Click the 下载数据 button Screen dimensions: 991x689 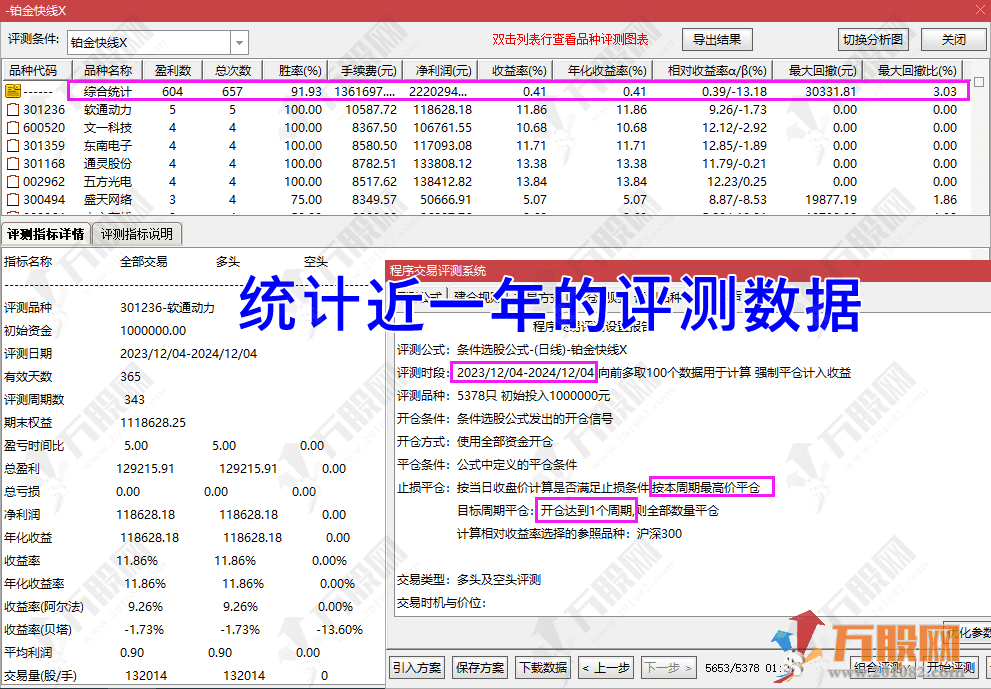click(x=543, y=668)
